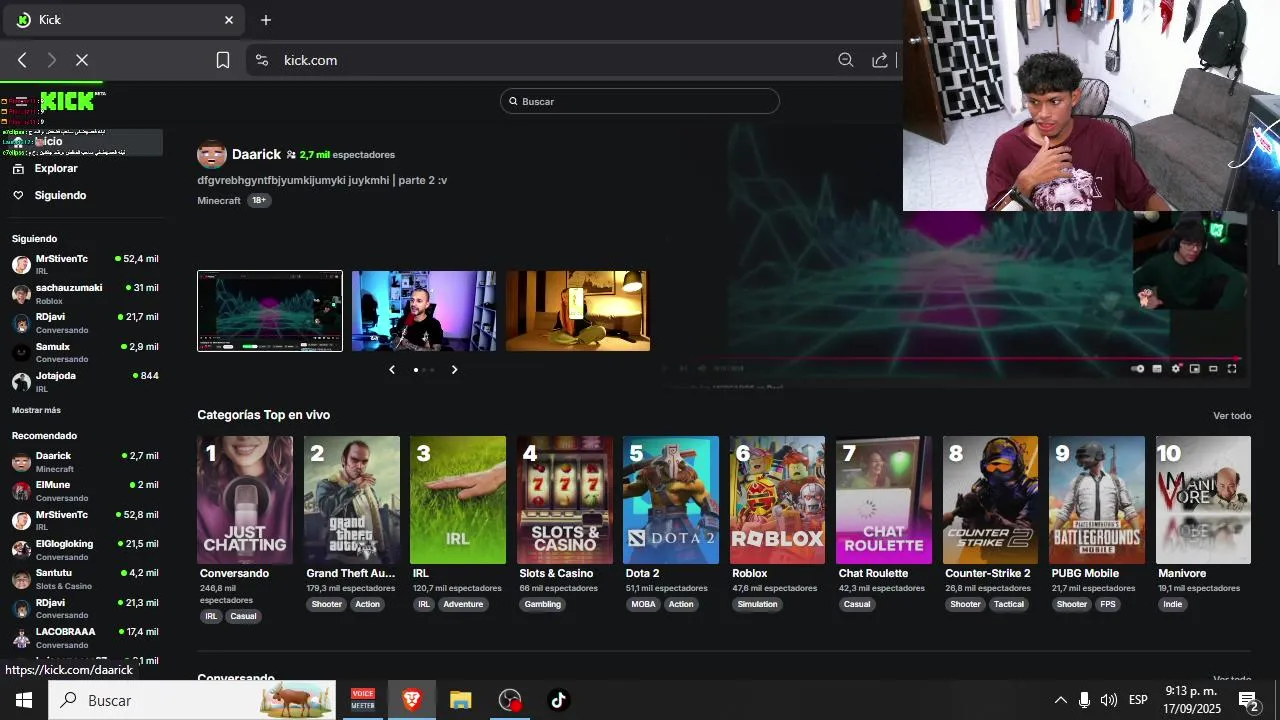
Task: Open the PUBG Mobile category card
Action: [1097, 500]
